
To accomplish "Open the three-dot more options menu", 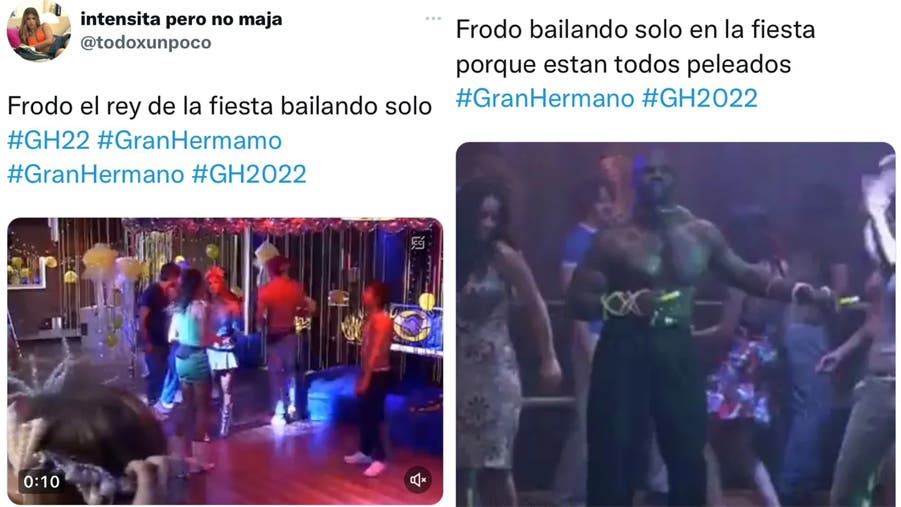I will [x=433, y=18].
